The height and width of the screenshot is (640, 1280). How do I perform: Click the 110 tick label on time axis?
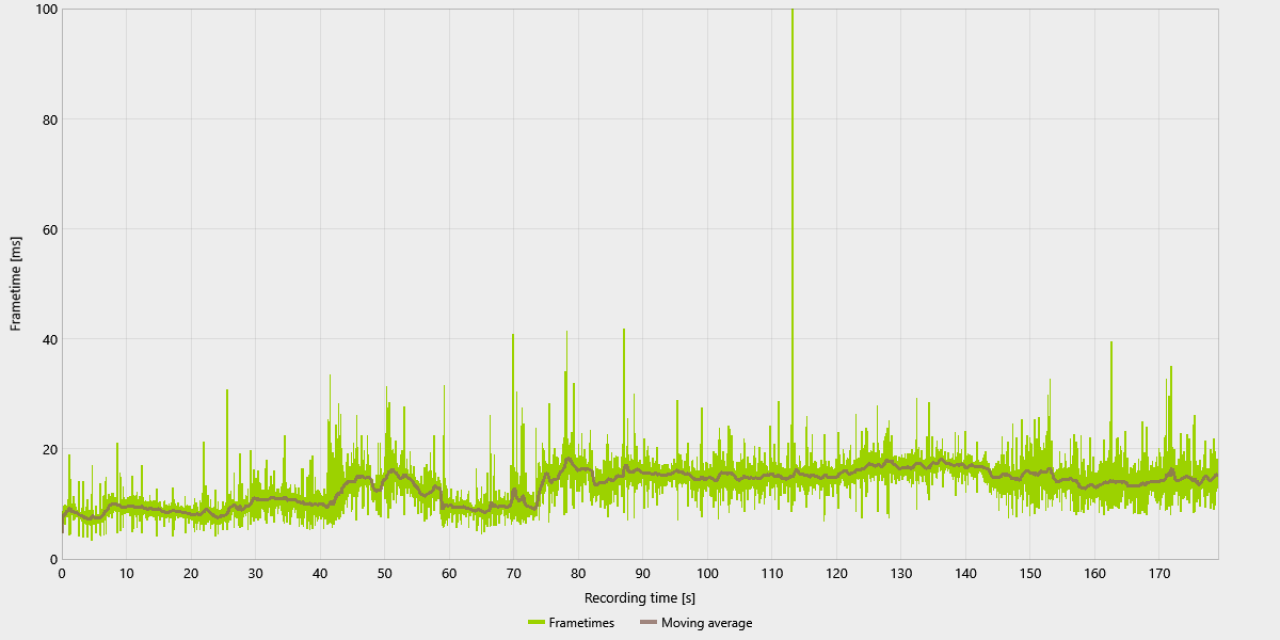(x=772, y=574)
